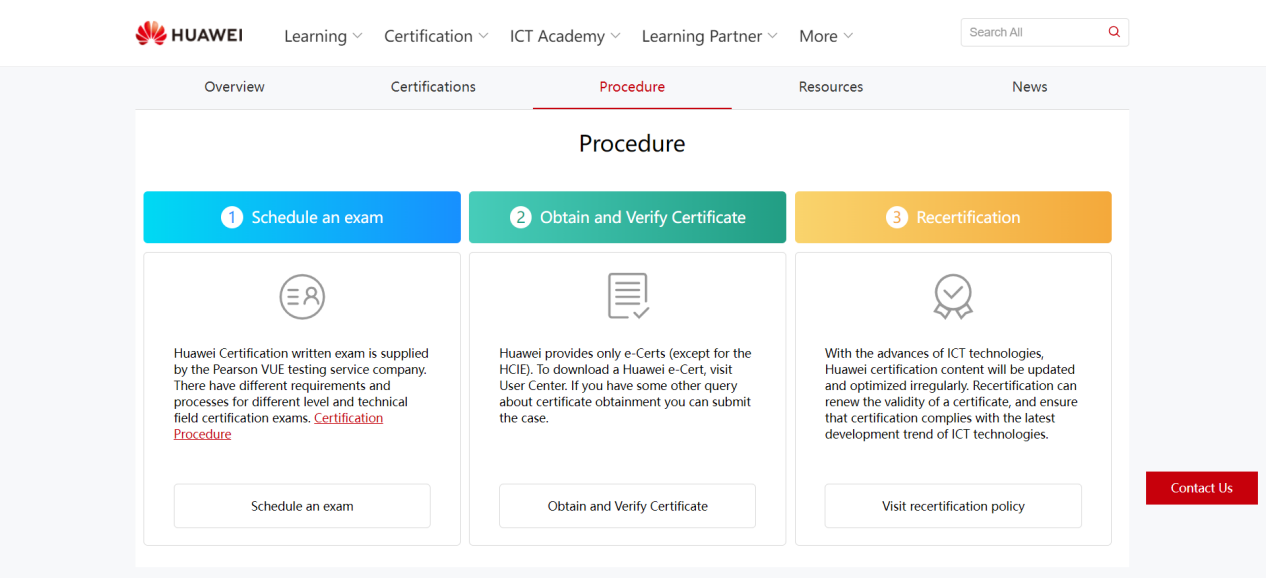
Task: Expand the Certification dropdown menu
Action: 436,36
